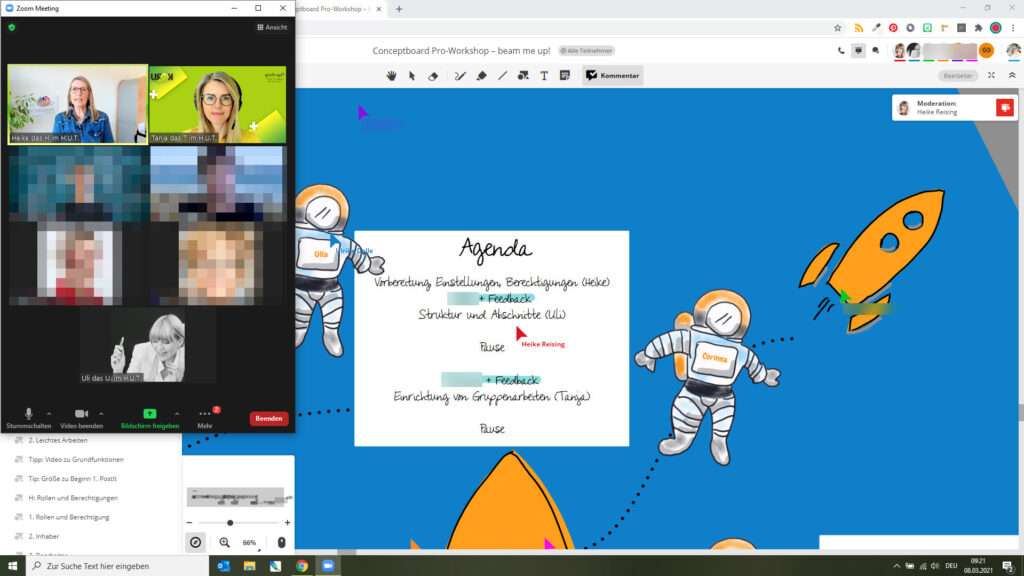Screen dimensions: 1024x576
Task: Click the zoom slider handle
Action: [x=230, y=522]
